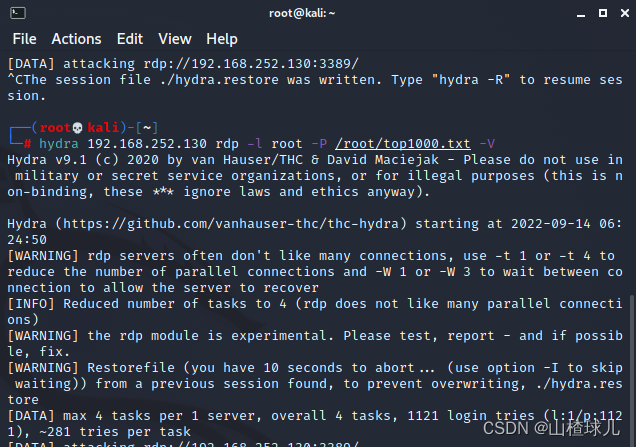Close the root@kali terminal window
Viewport: 636px width, 447px height.
click(x=625, y=13)
